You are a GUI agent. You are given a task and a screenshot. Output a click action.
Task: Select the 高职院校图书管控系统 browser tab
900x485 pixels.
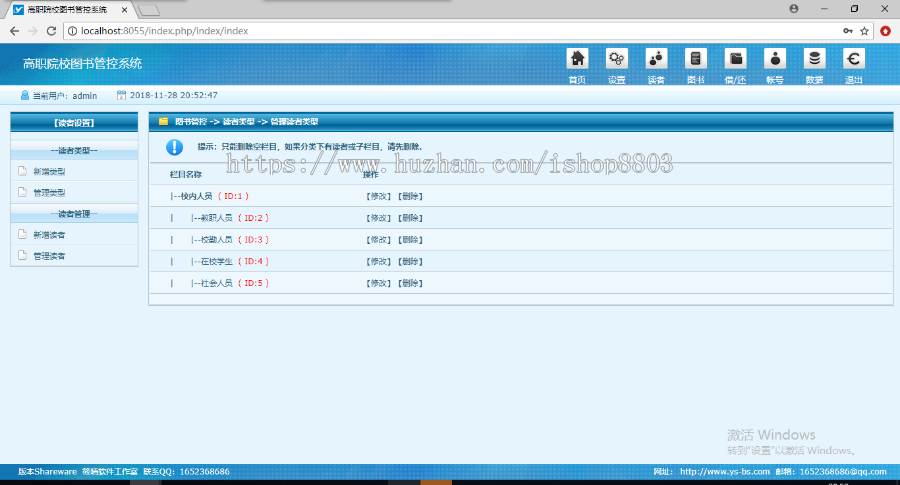(x=67, y=10)
